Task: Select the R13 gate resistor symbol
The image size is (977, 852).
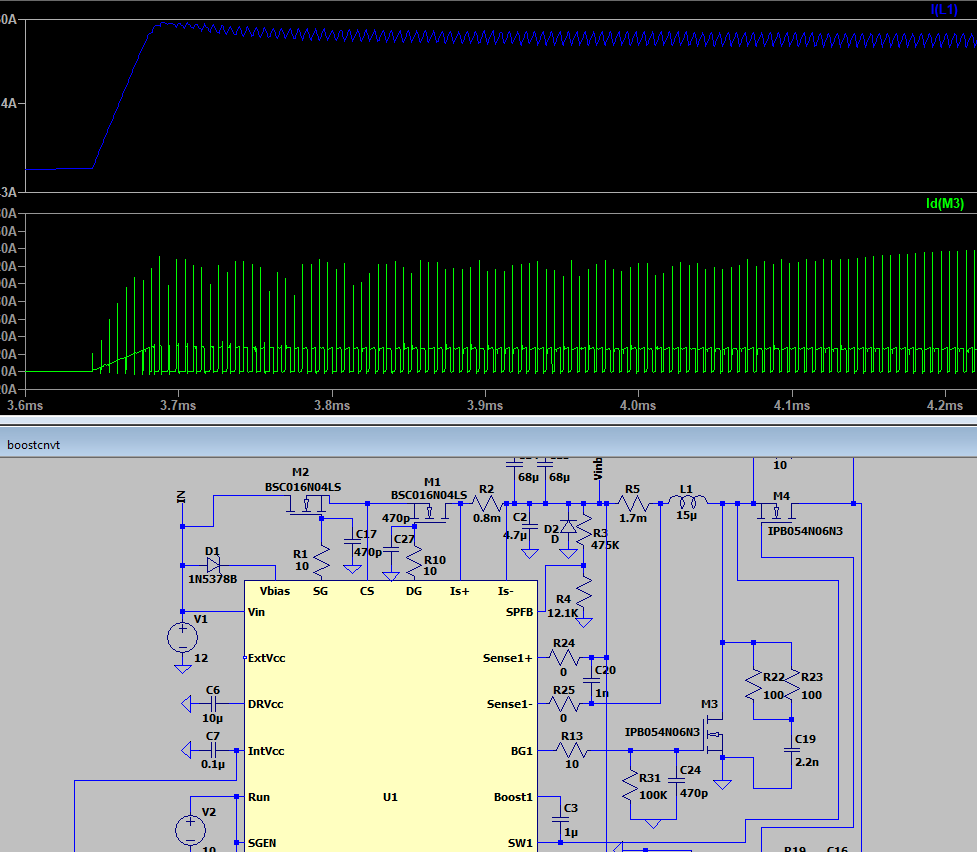Action: tap(572, 750)
